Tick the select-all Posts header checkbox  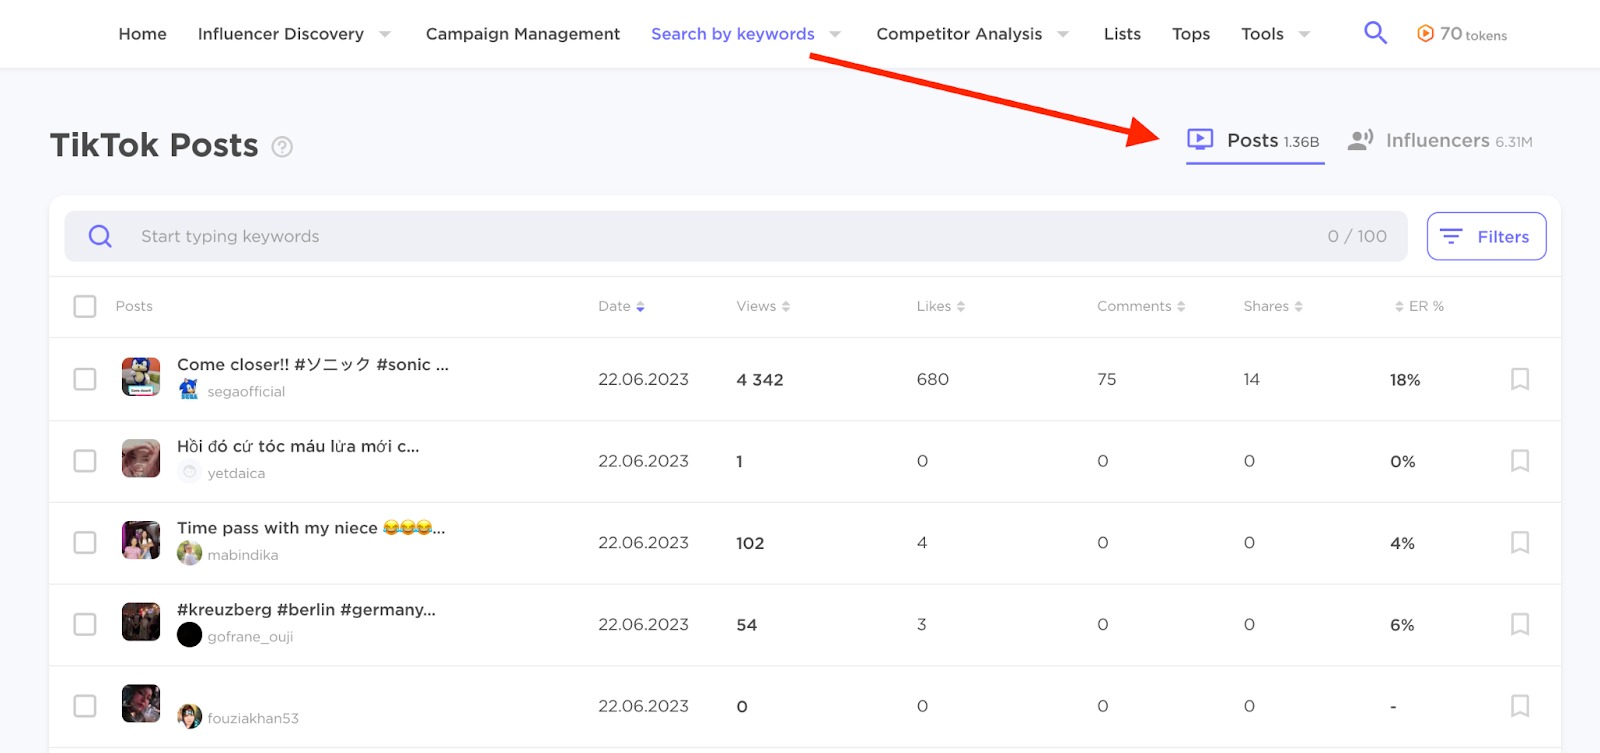coord(85,306)
